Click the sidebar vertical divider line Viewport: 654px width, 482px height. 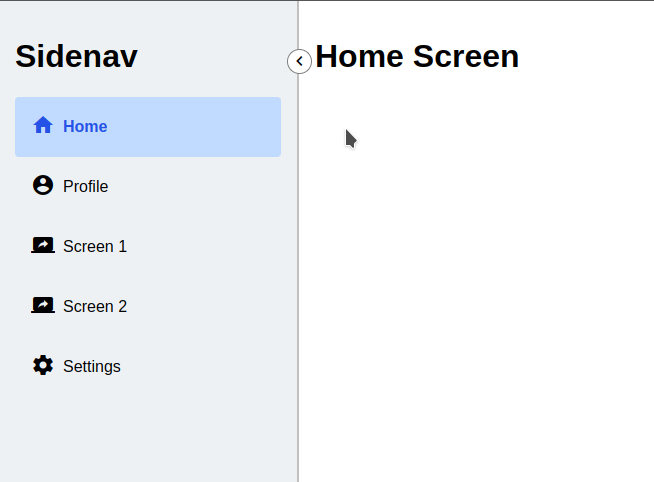(298, 271)
